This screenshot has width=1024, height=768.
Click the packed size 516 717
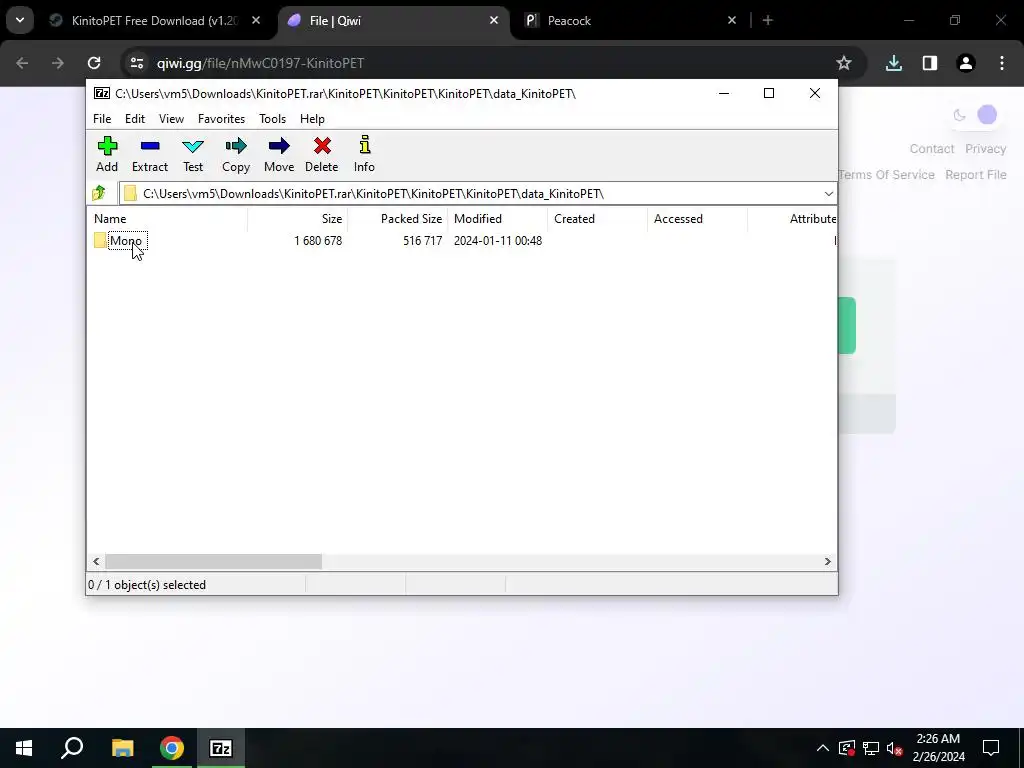pyautogui.click(x=423, y=240)
